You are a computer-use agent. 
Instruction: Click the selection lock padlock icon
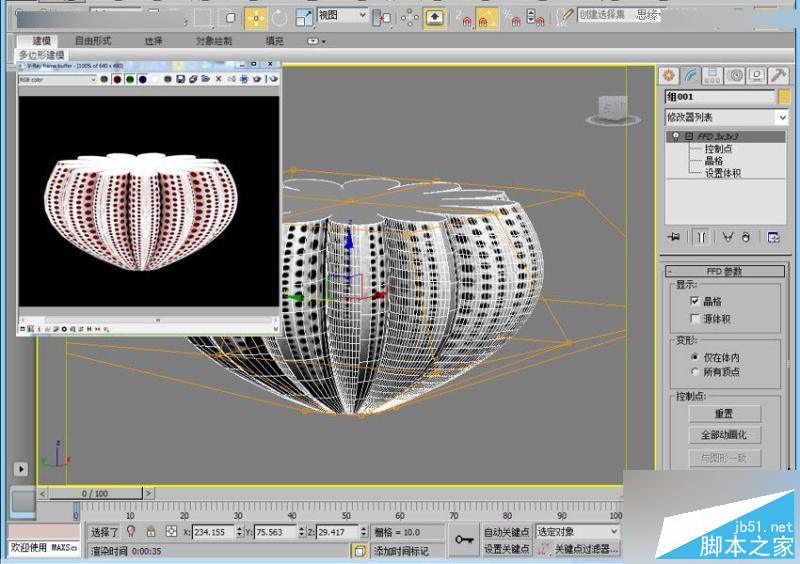[x=151, y=532]
